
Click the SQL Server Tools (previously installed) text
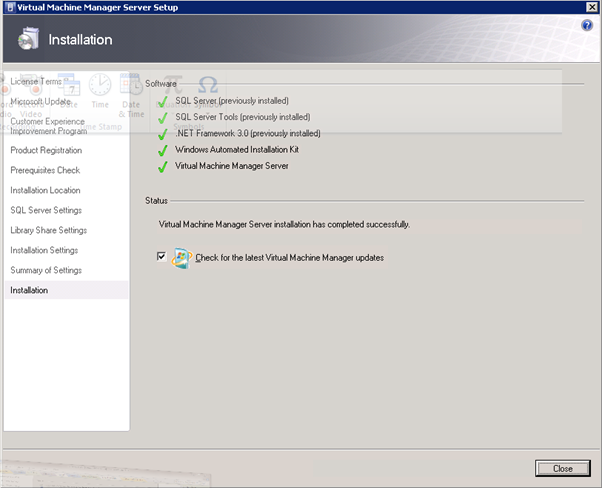[x=243, y=117]
